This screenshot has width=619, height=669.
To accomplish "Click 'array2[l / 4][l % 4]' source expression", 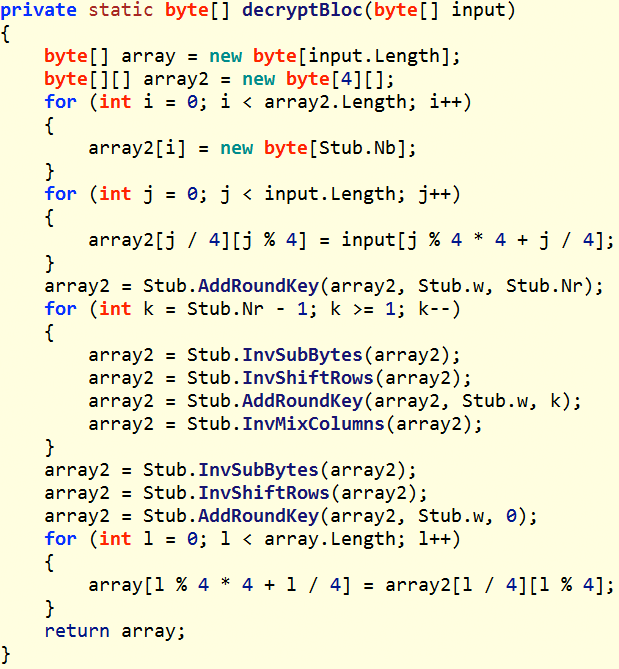I will point(495,585).
